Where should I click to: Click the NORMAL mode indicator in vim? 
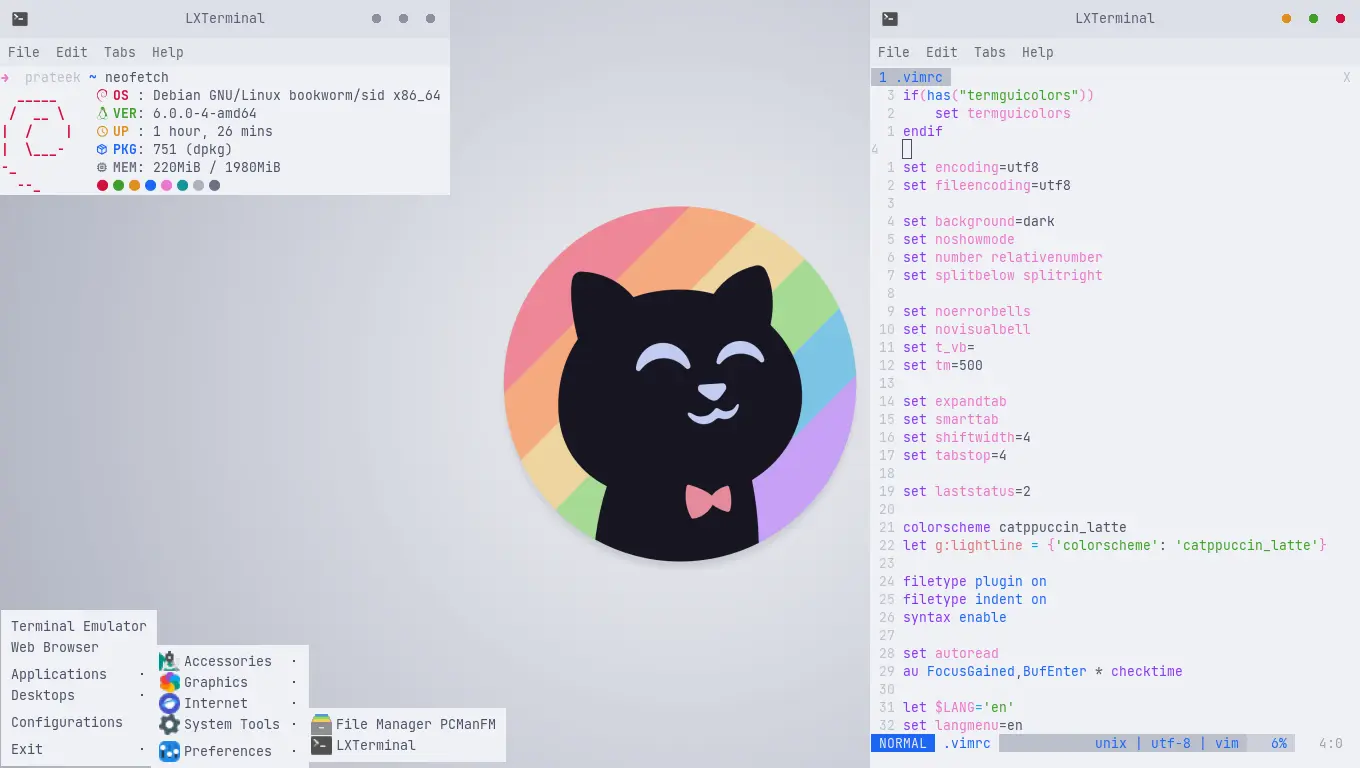tap(903, 743)
